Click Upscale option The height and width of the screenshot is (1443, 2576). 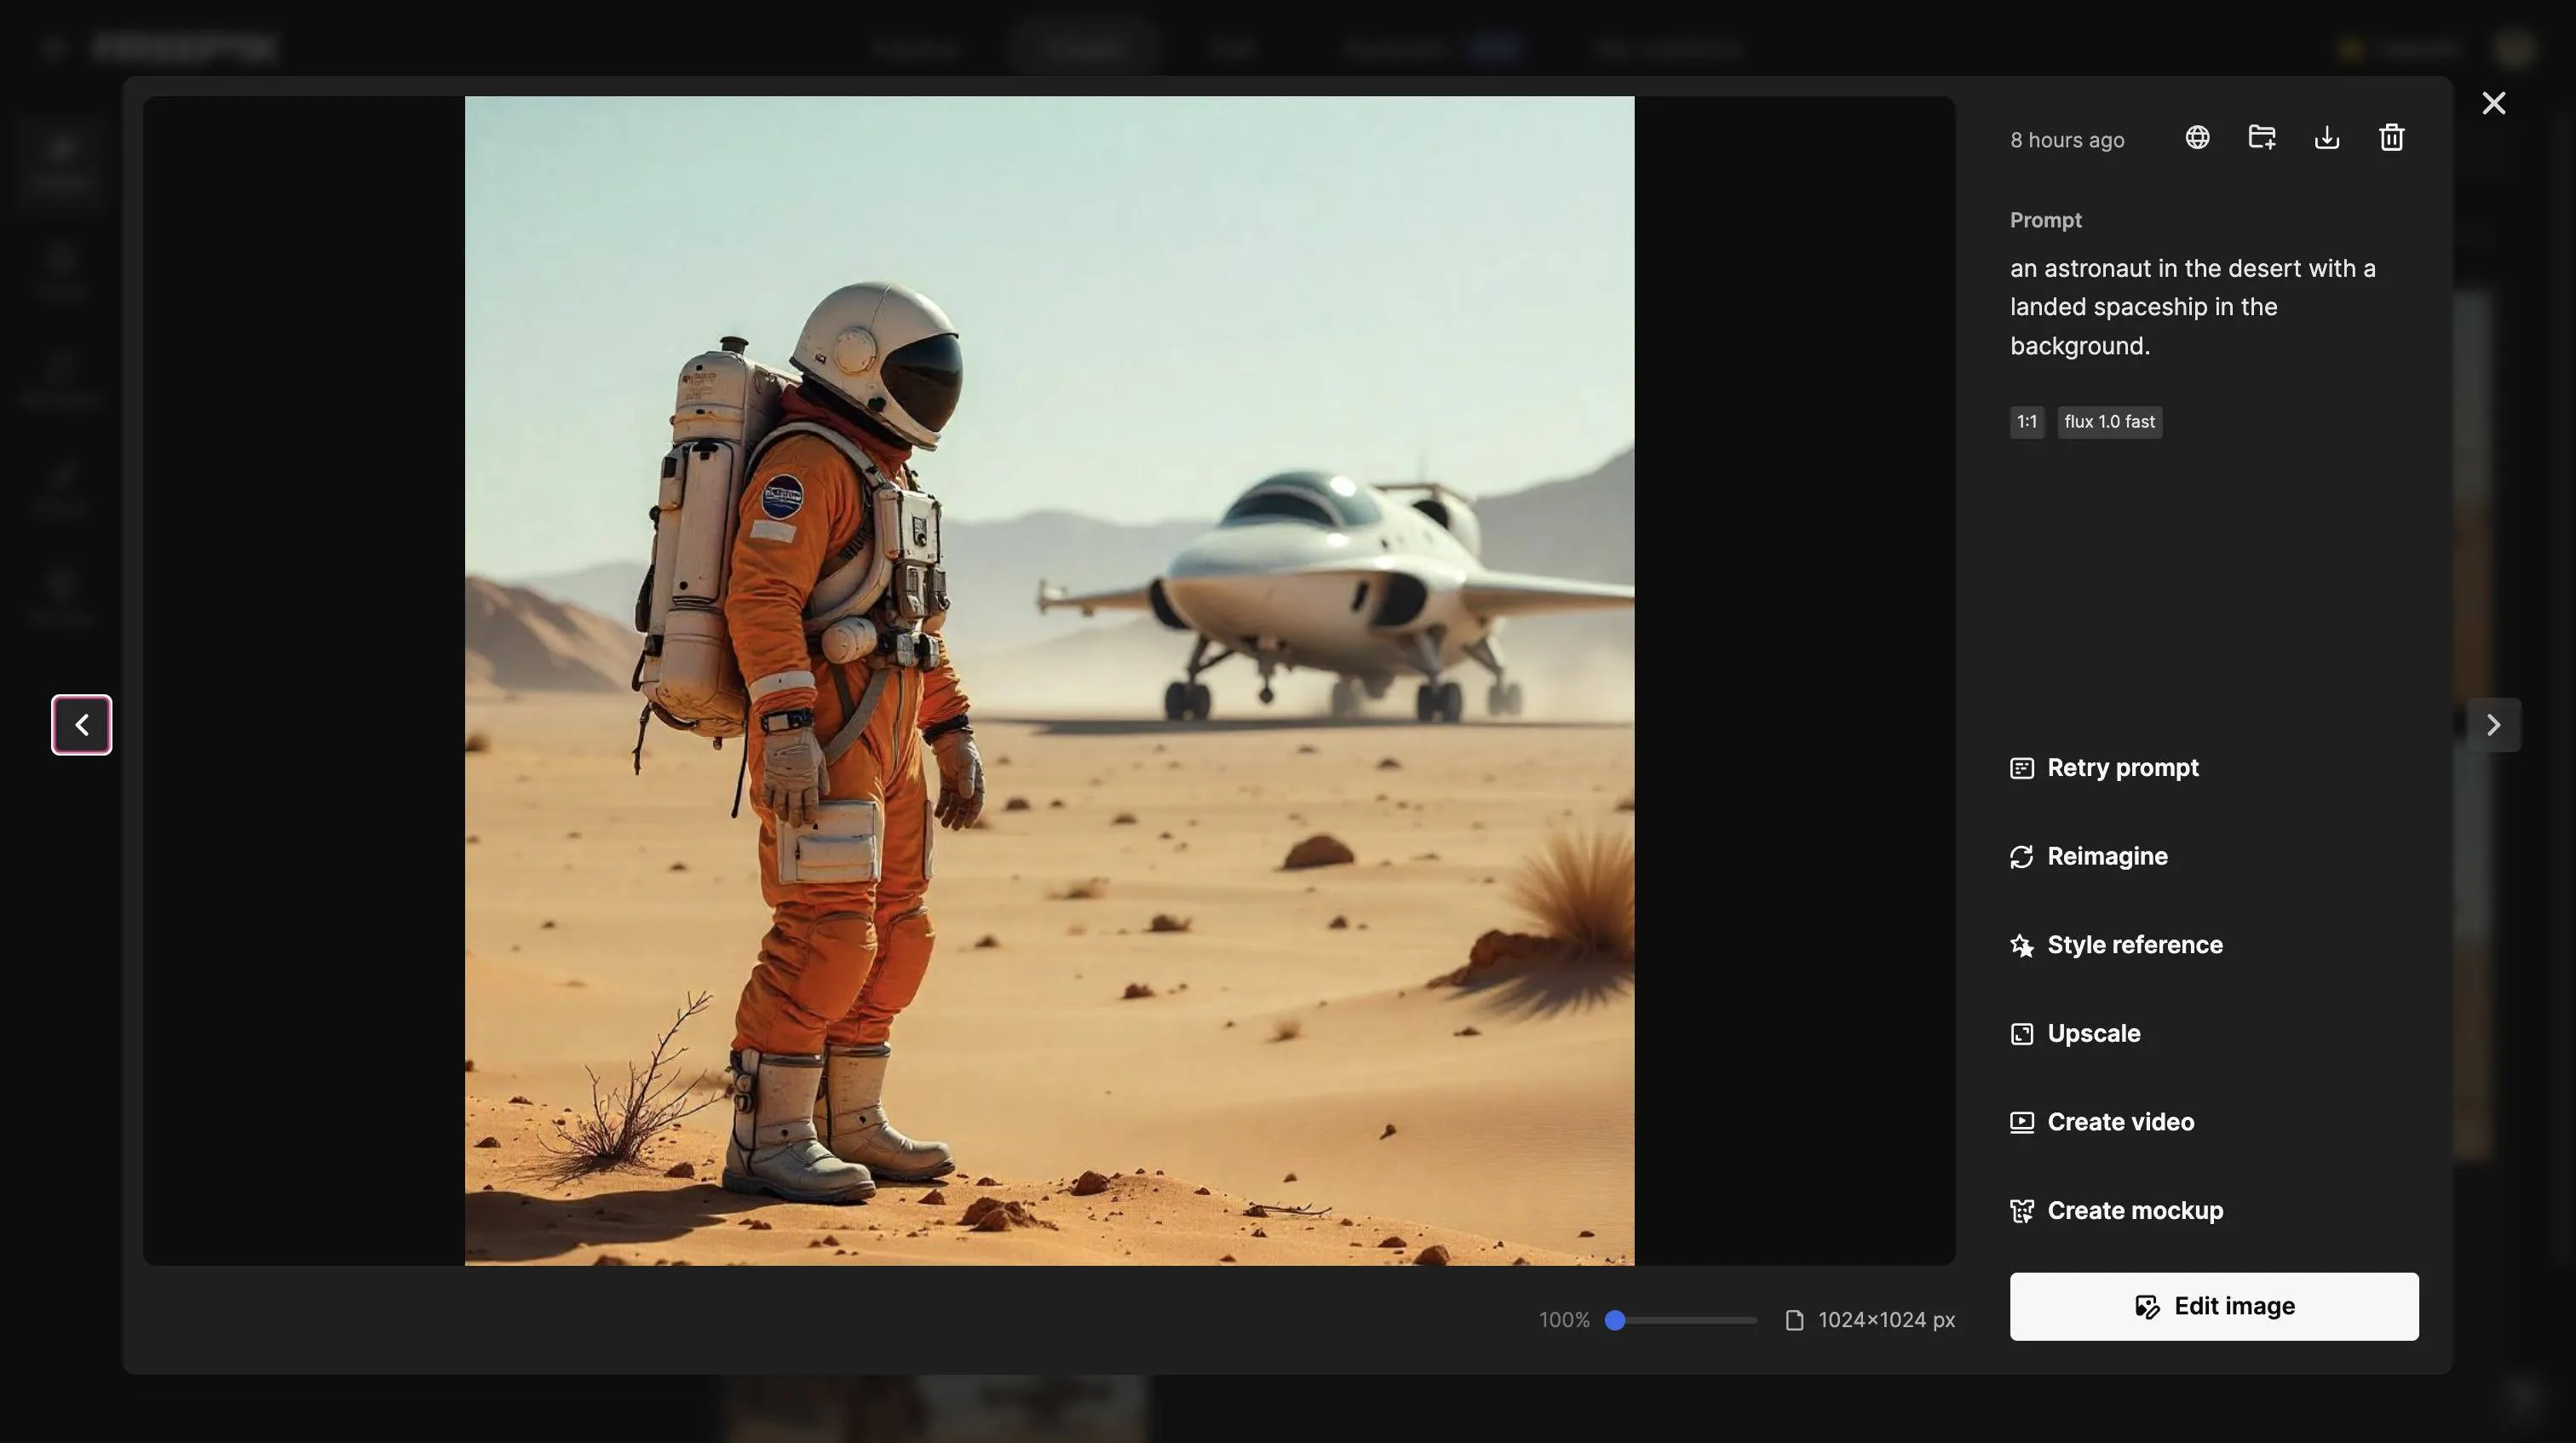coord(2093,1034)
